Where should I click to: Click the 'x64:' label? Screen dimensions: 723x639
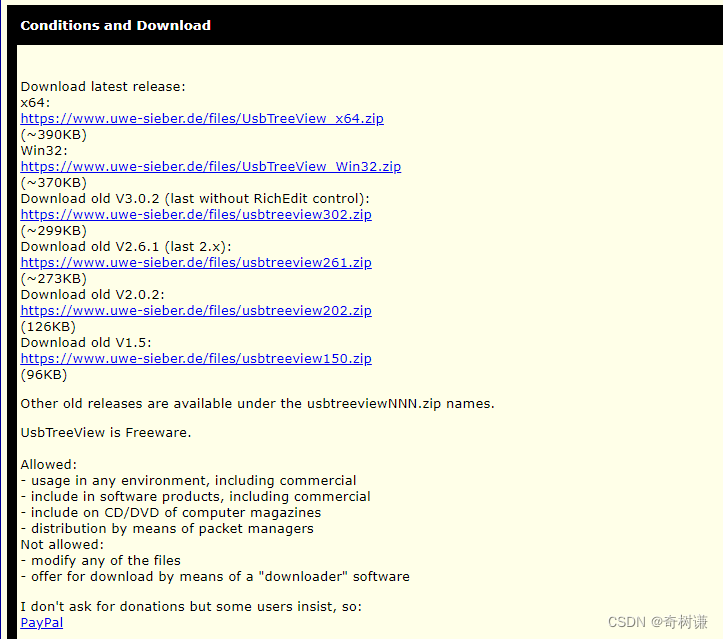point(35,102)
